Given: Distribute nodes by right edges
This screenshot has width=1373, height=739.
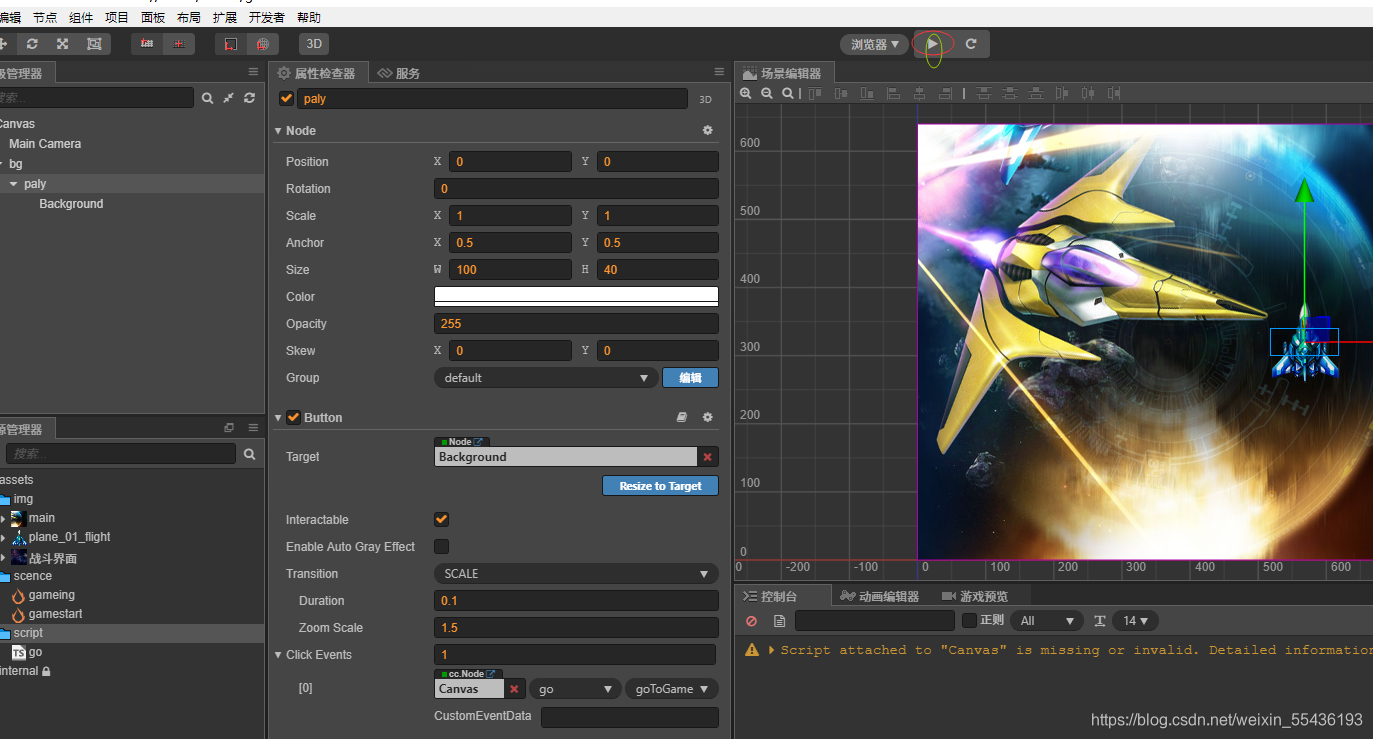Looking at the screenshot, I should (1114, 93).
